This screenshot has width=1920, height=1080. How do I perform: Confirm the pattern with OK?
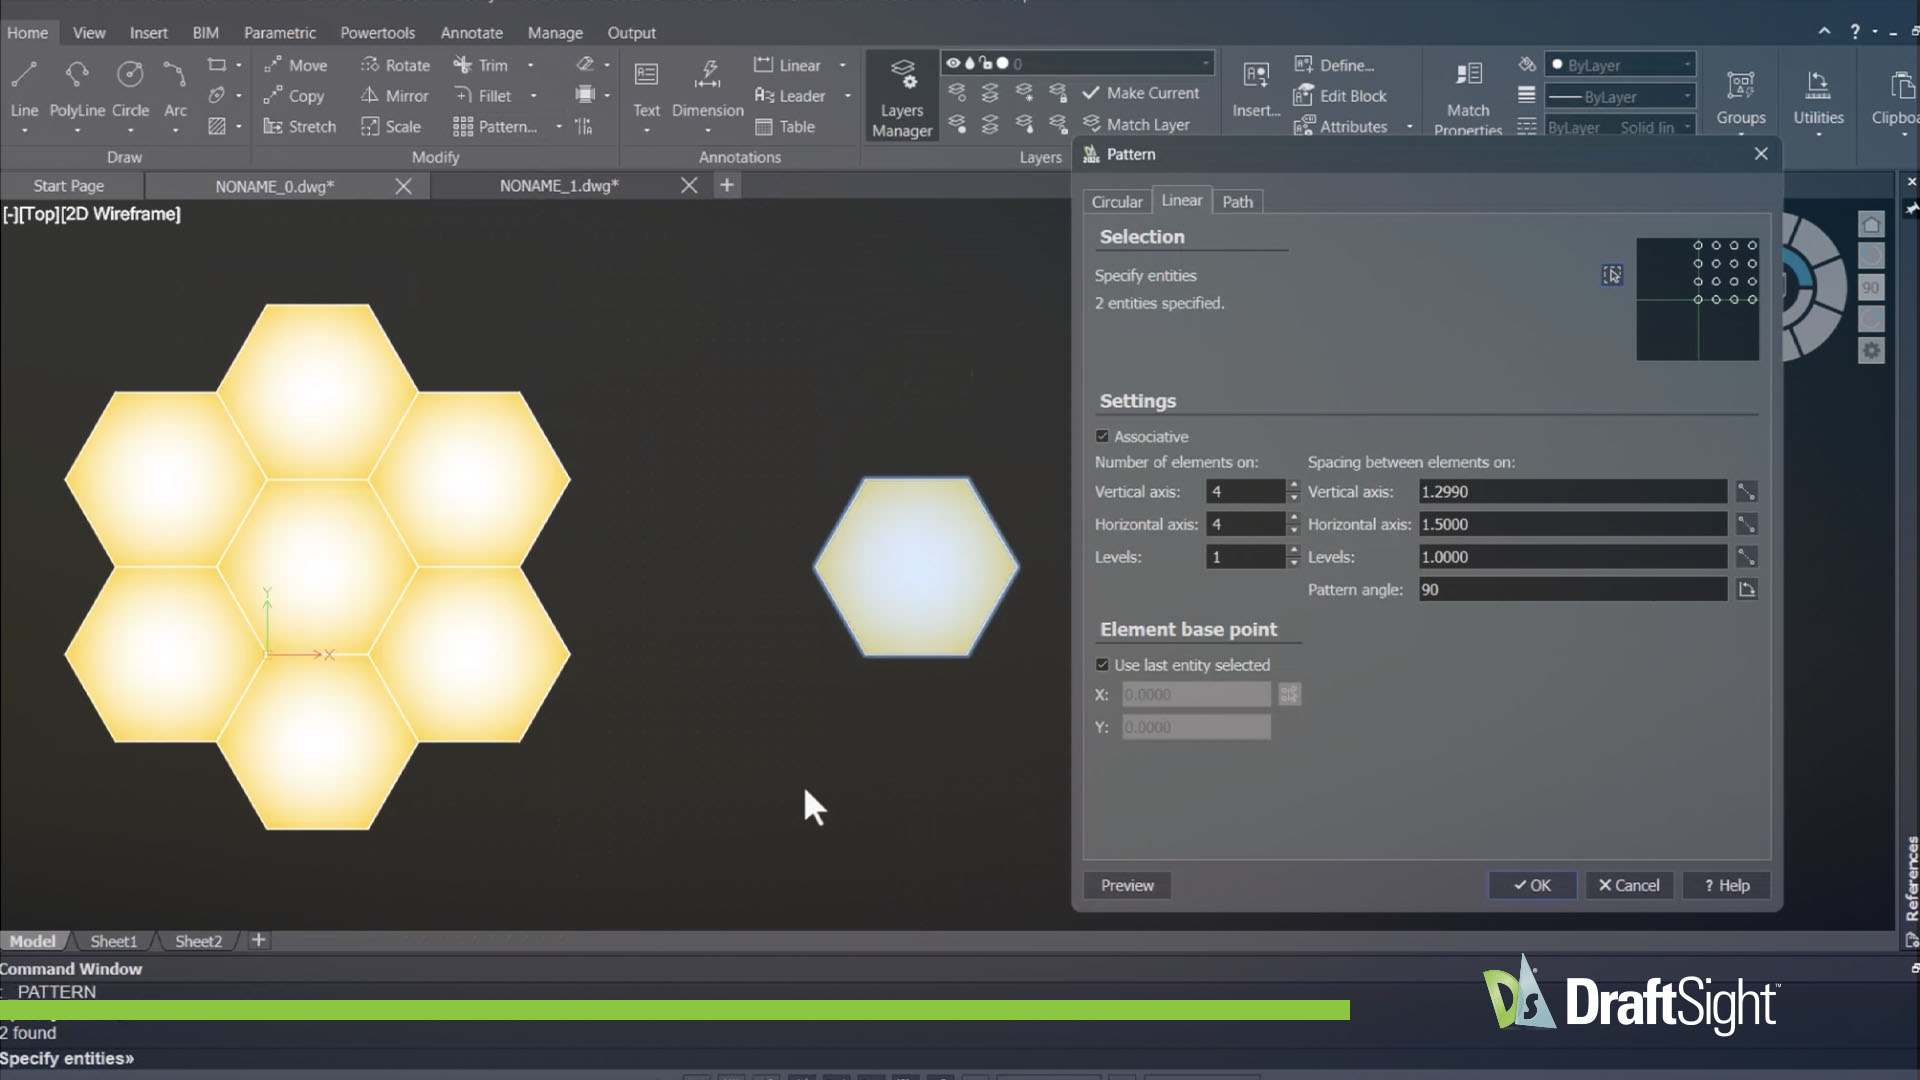(1532, 886)
